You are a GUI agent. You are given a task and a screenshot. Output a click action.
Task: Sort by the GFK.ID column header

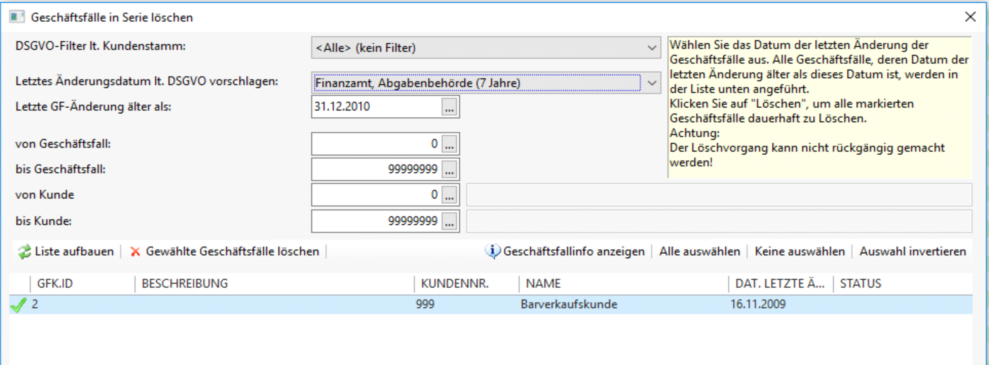(x=82, y=284)
